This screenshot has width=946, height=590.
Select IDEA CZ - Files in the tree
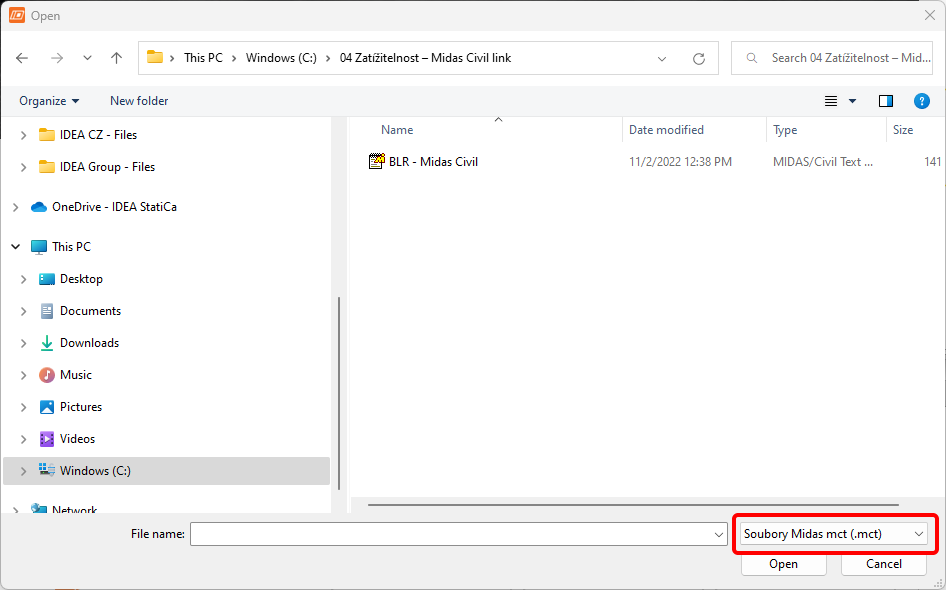[x=98, y=135]
